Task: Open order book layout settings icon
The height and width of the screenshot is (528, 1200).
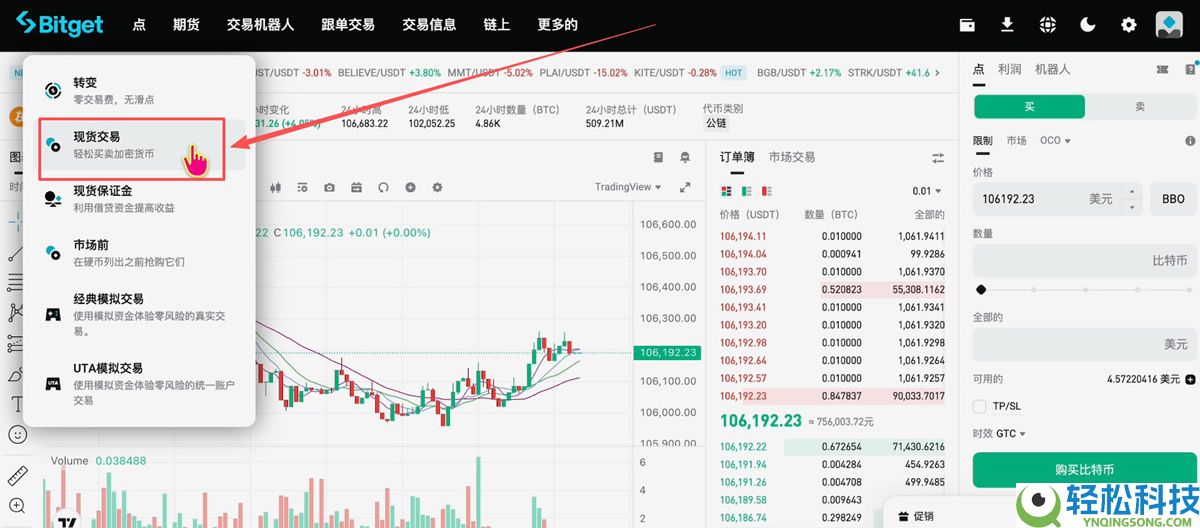Action: pos(938,158)
